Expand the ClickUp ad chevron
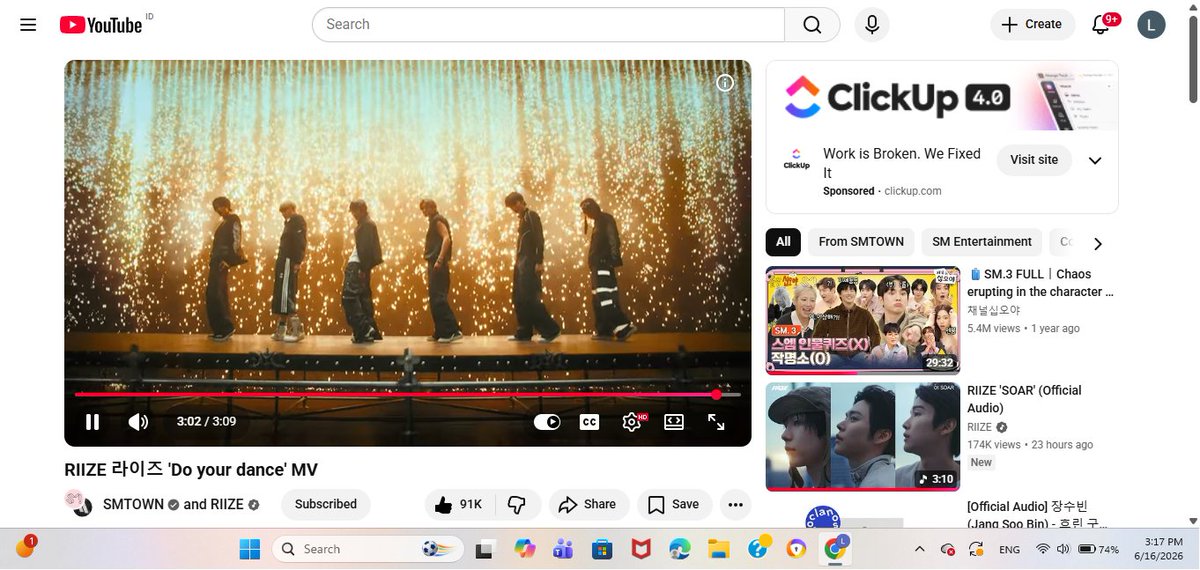Image resolution: width=1200 pixels, height=570 pixels. (x=1095, y=161)
